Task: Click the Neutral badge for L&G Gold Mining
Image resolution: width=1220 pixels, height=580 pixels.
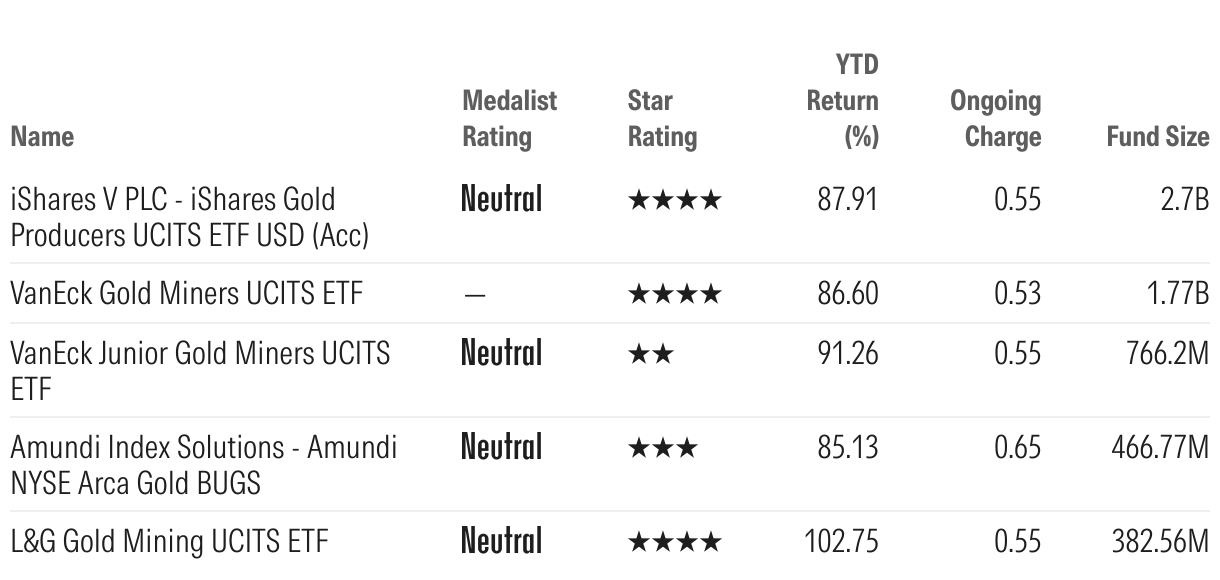Action: click(501, 541)
